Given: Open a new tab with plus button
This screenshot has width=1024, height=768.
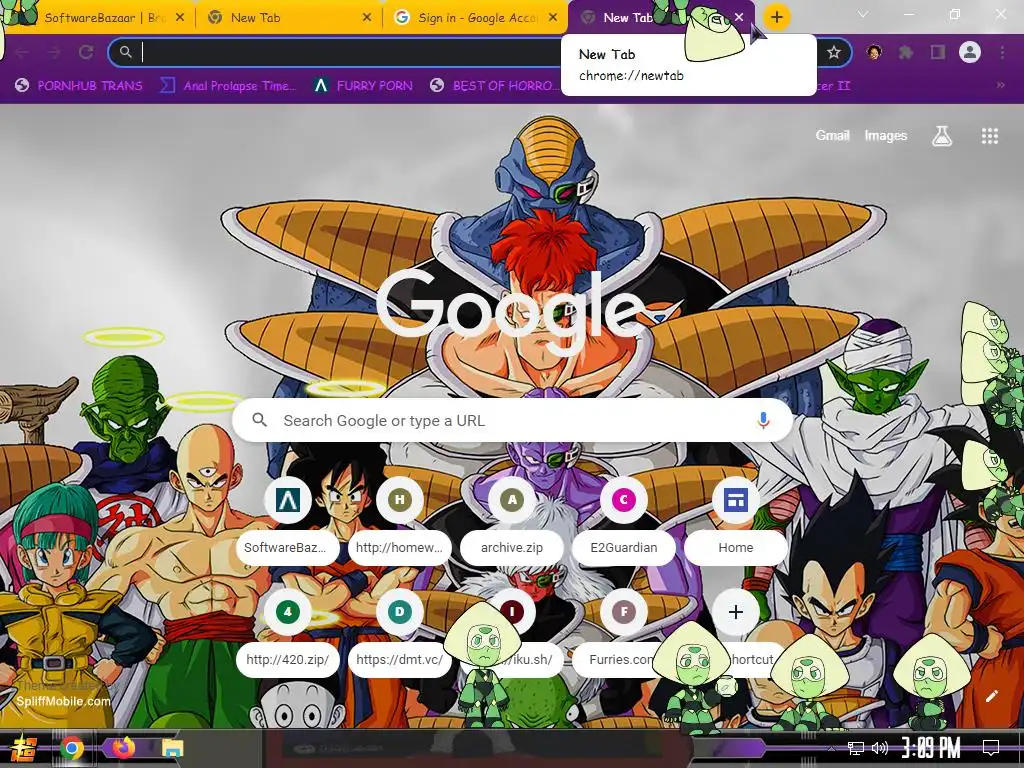Looking at the screenshot, I should (x=776, y=18).
